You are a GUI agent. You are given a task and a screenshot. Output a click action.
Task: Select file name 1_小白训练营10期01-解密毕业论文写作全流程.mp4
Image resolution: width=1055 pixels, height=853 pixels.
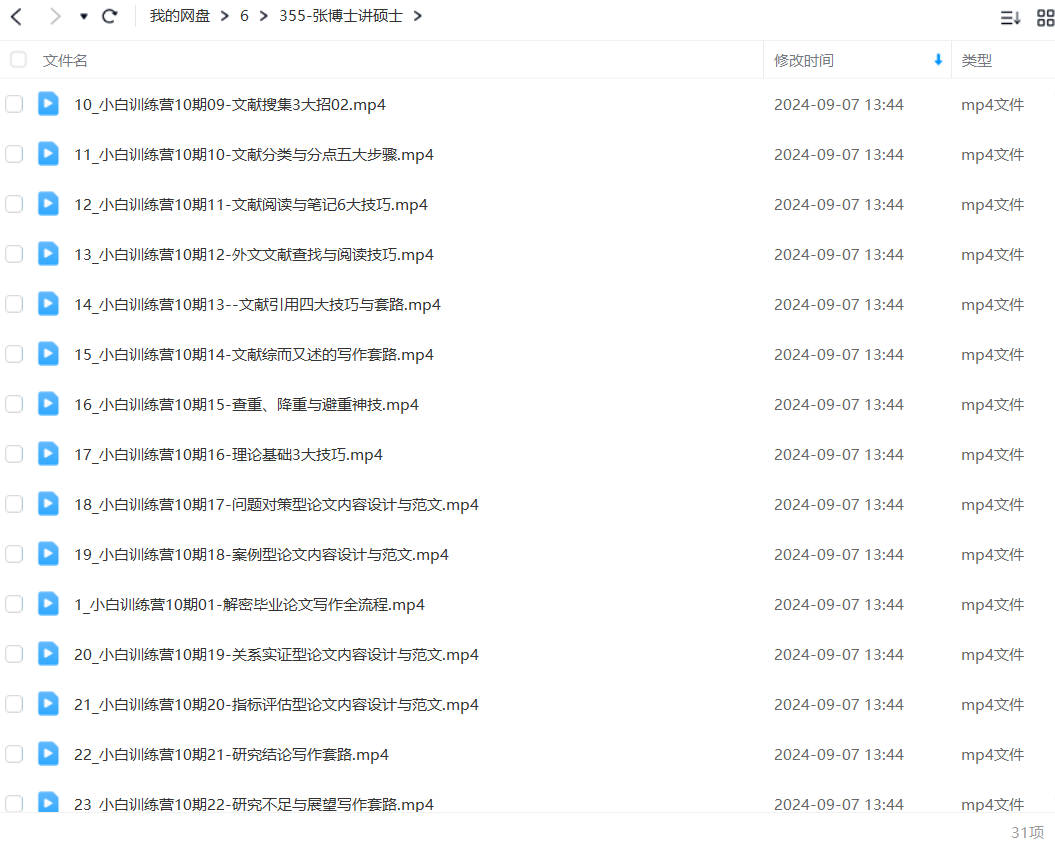pos(249,605)
